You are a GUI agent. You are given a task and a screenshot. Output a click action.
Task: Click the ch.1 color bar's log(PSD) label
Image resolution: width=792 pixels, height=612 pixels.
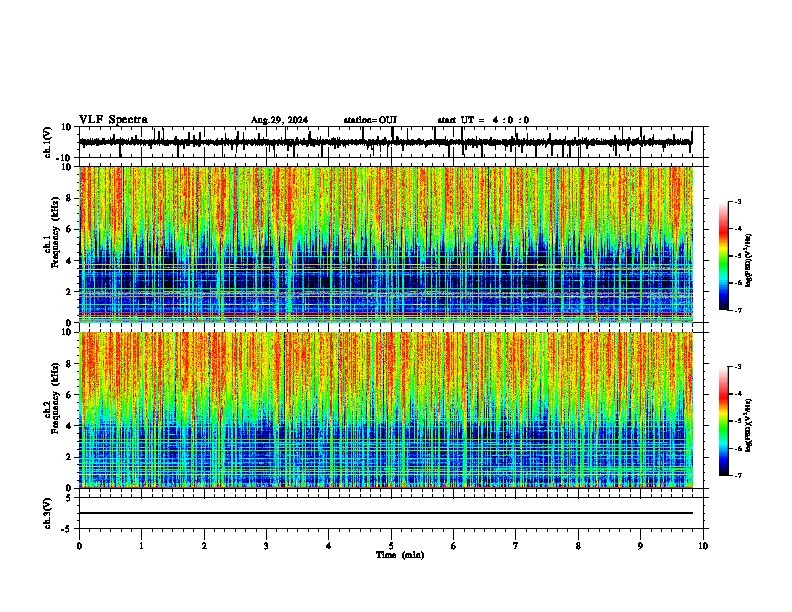[749, 260]
